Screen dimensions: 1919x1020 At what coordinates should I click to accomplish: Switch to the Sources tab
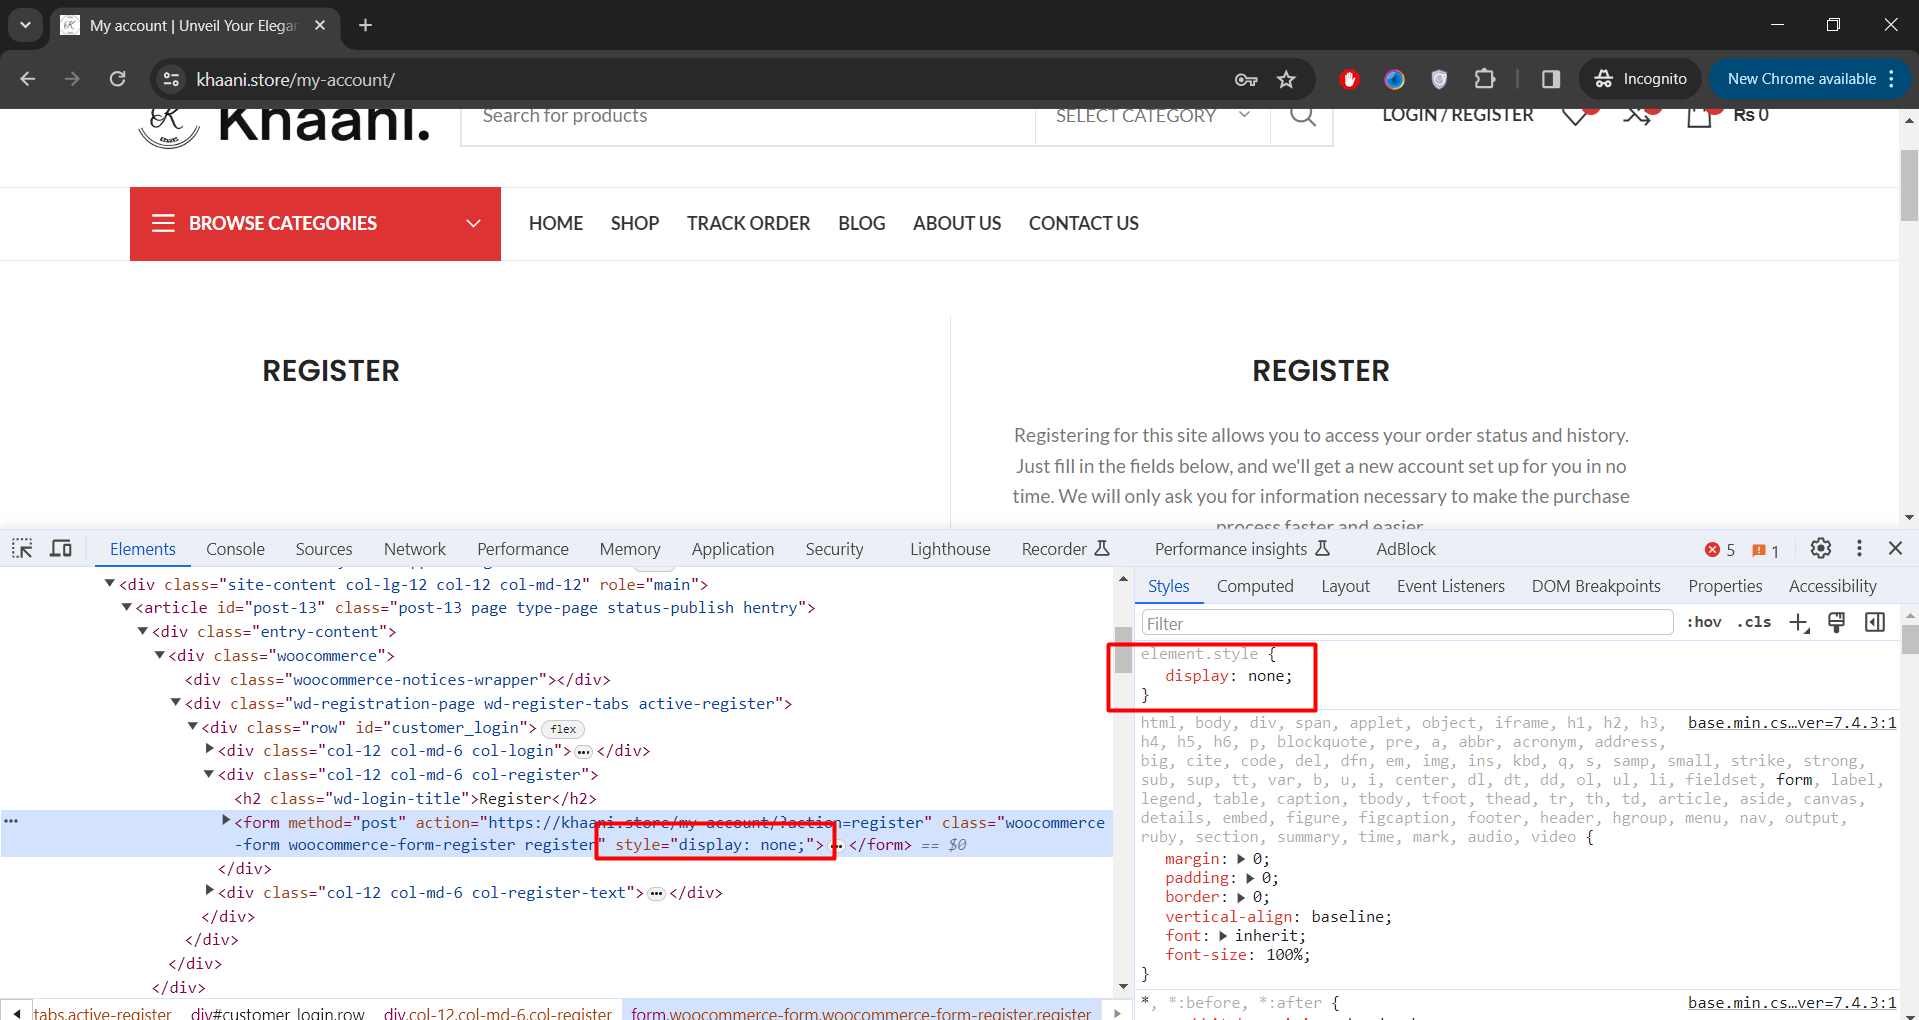click(324, 549)
